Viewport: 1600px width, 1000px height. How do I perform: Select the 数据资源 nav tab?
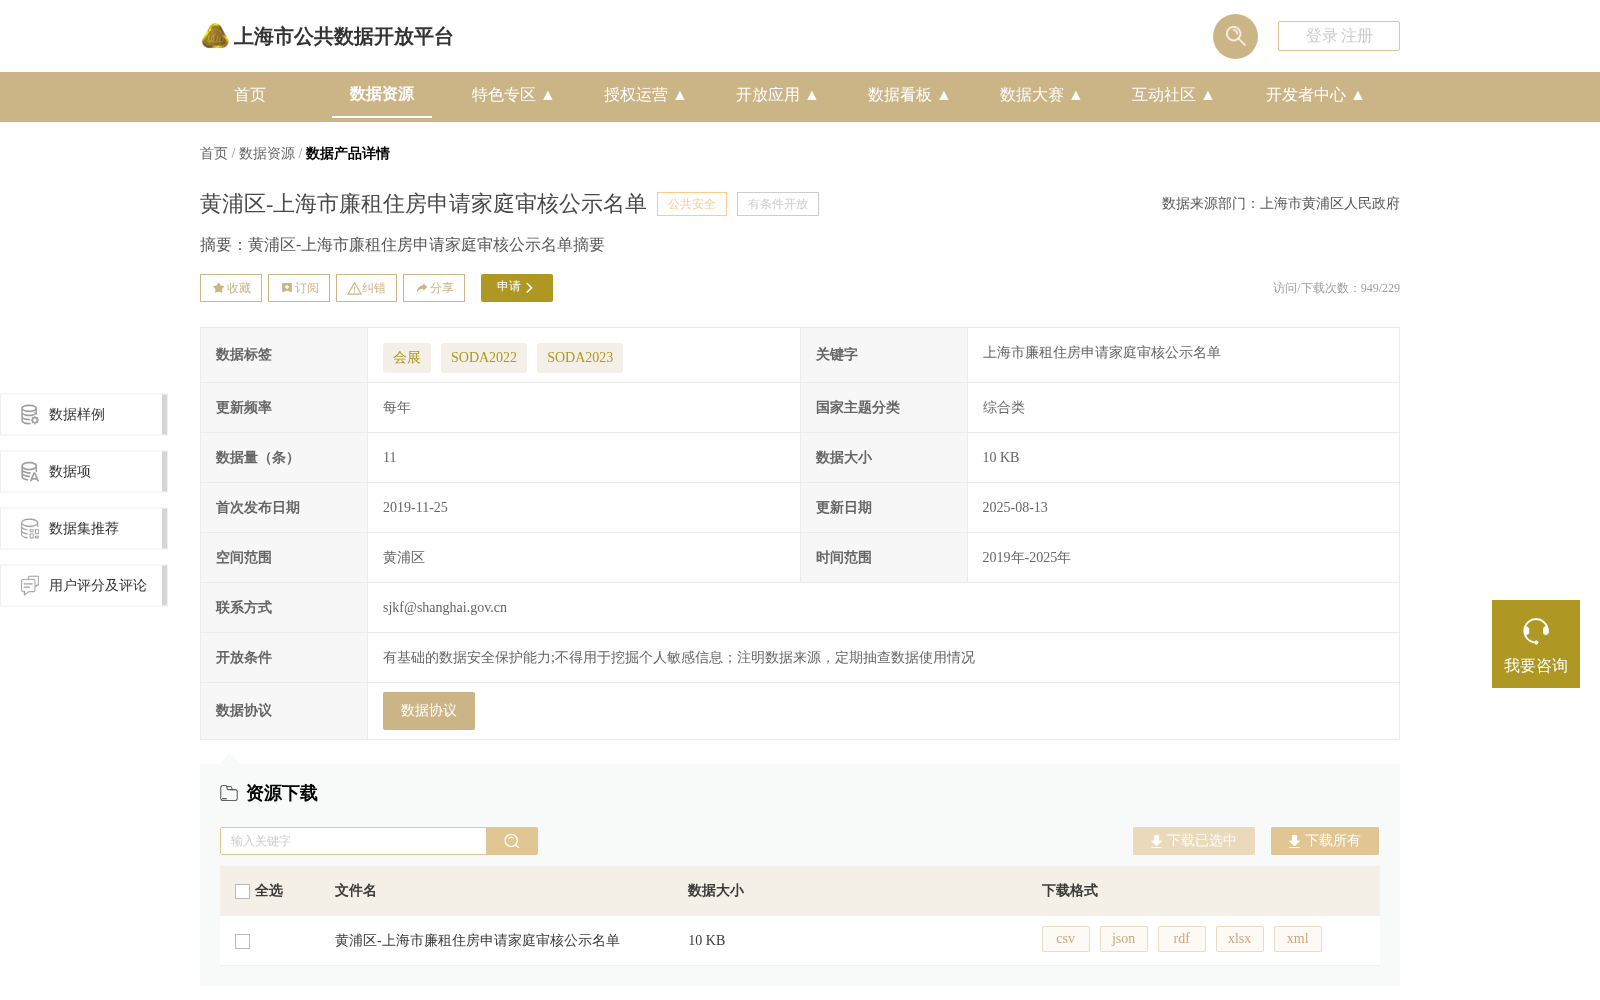click(x=382, y=94)
